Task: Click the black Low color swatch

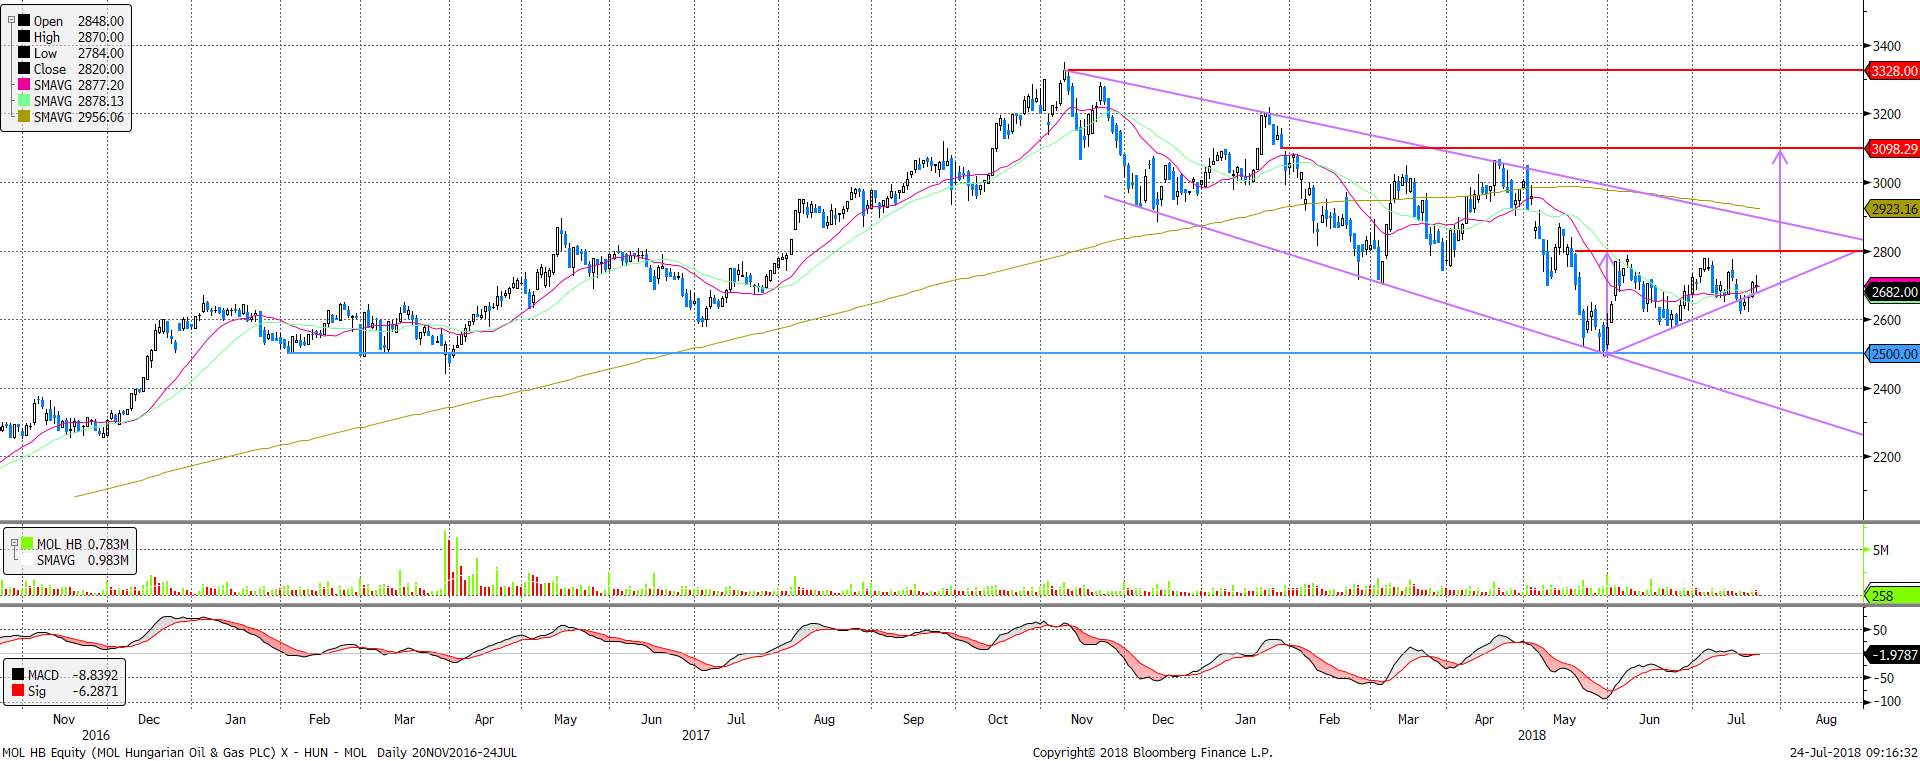Action: coord(24,52)
